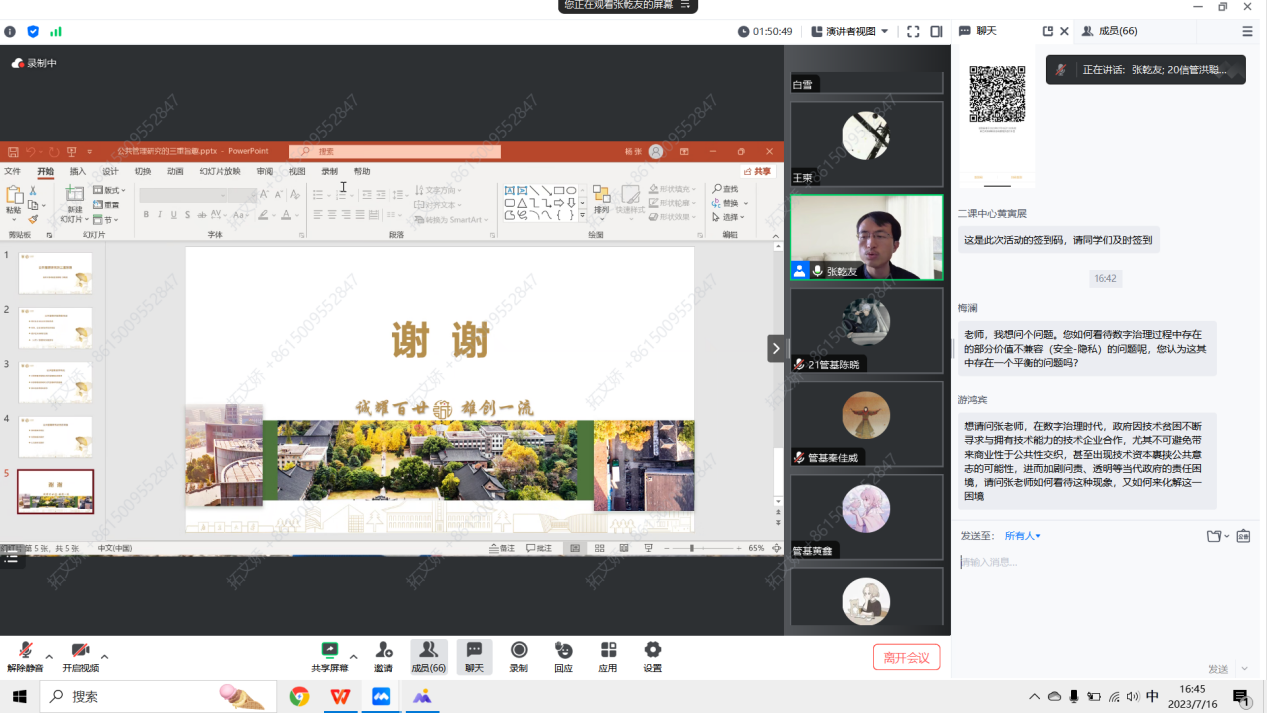Enter full screen with the expand icon

click(x=913, y=31)
